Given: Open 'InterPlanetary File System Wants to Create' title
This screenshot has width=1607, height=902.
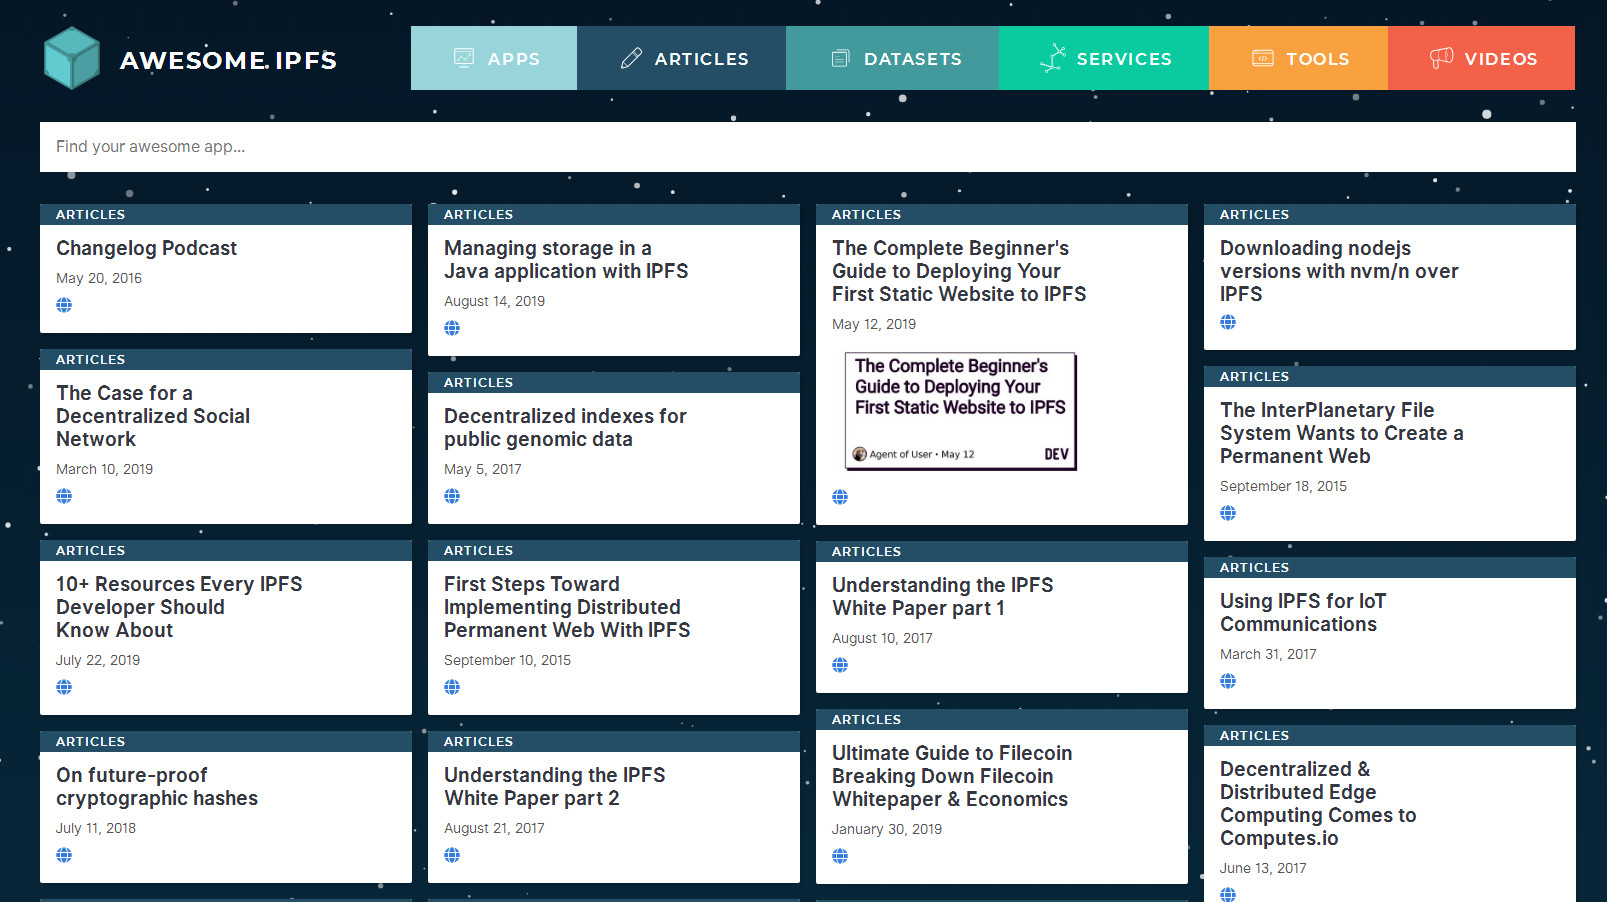Looking at the screenshot, I should [x=1342, y=433].
